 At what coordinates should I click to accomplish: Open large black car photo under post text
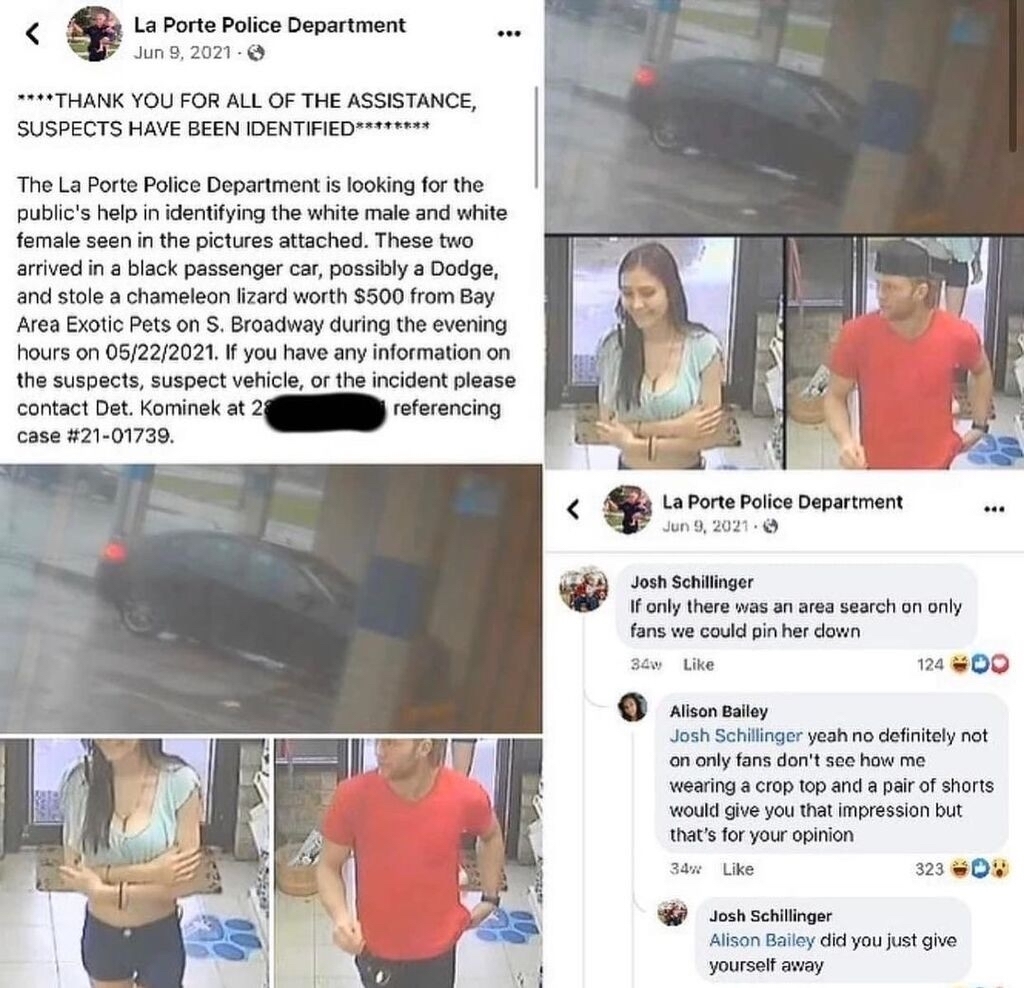click(270, 599)
